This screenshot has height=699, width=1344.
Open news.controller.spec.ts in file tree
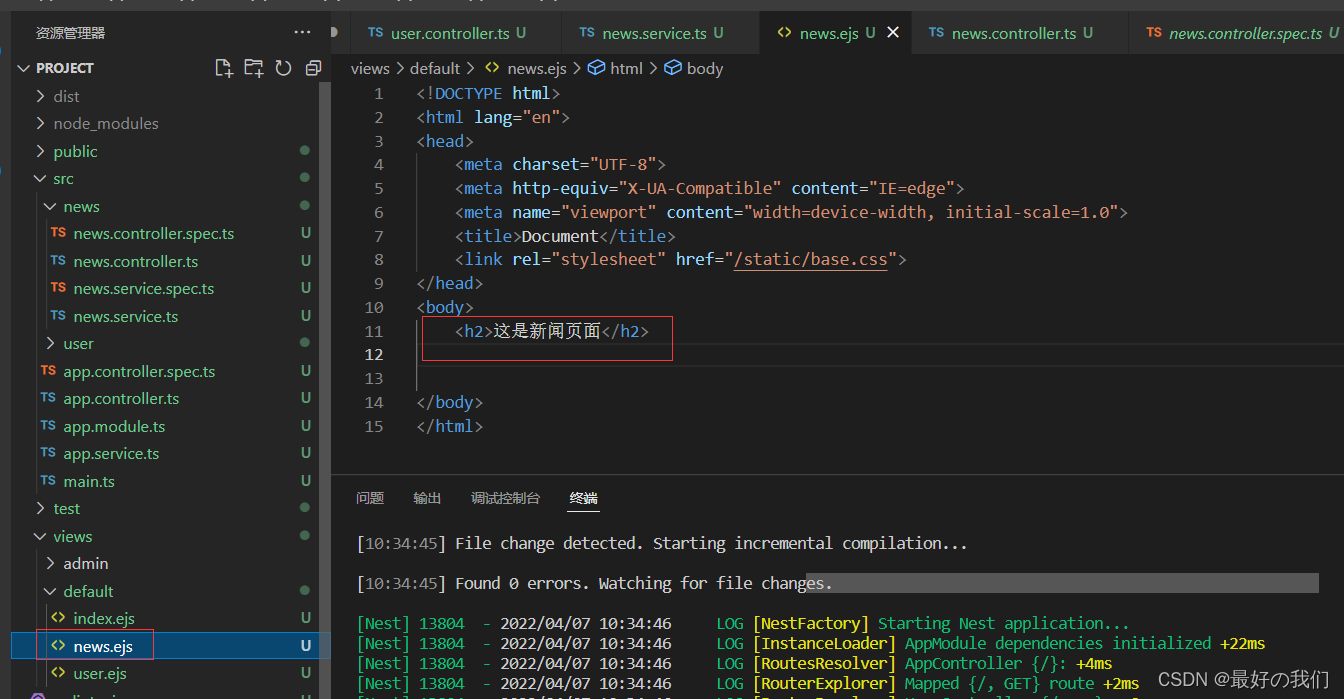click(x=153, y=234)
